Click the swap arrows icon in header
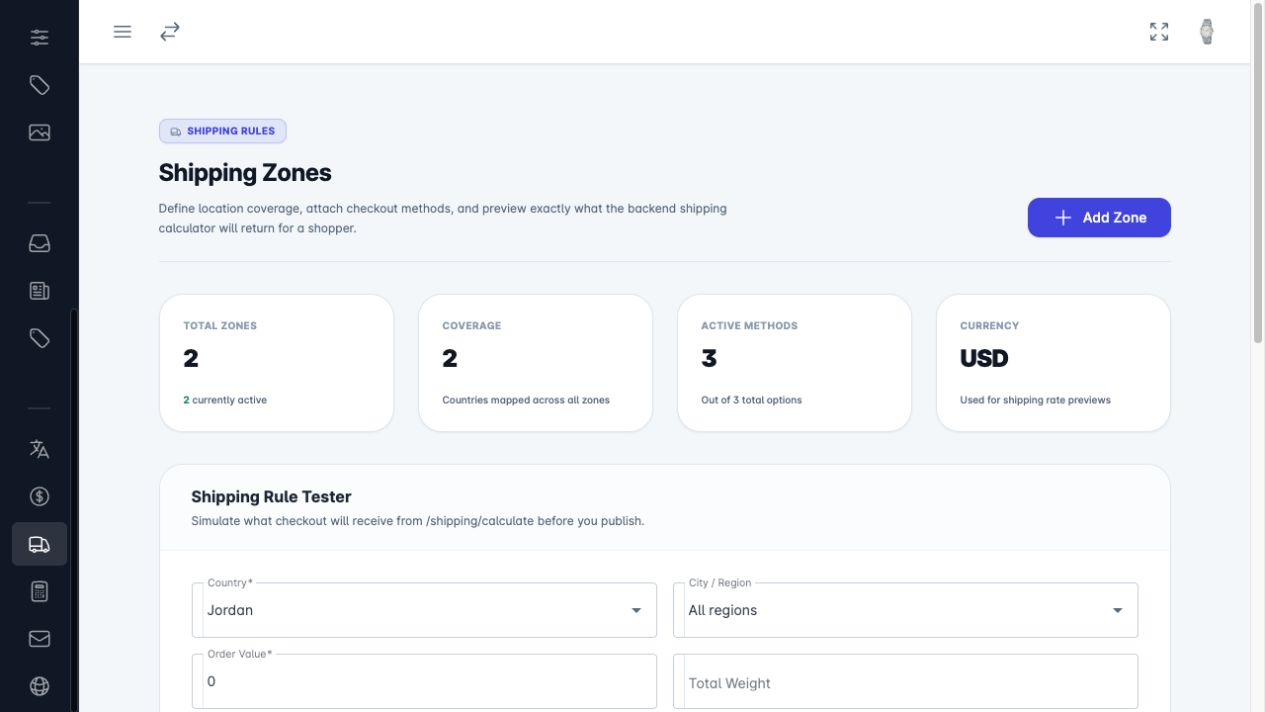Viewport: 1265px width, 712px height. (x=170, y=32)
